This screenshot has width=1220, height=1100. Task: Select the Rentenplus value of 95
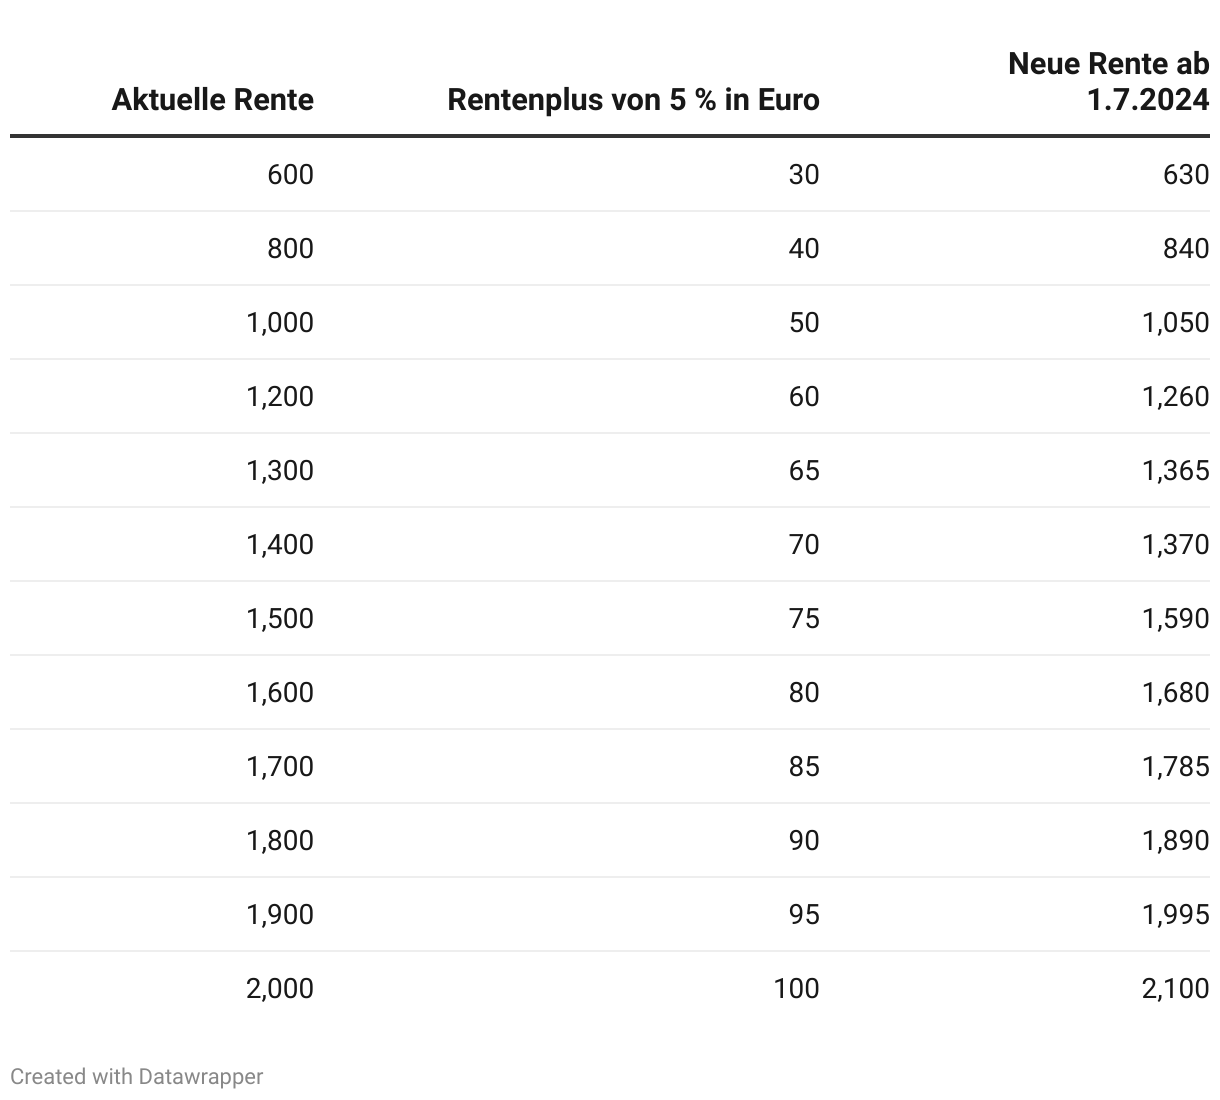tap(803, 915)
